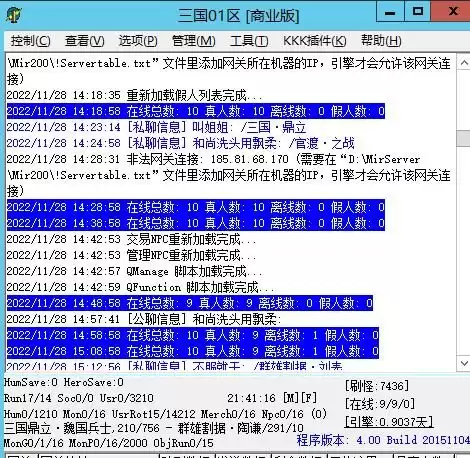Select the 14:18:35 重新加载假人列表完成 log line
Image resolution: width=470 pixels, height=458 pixels.
click(134, 95)
